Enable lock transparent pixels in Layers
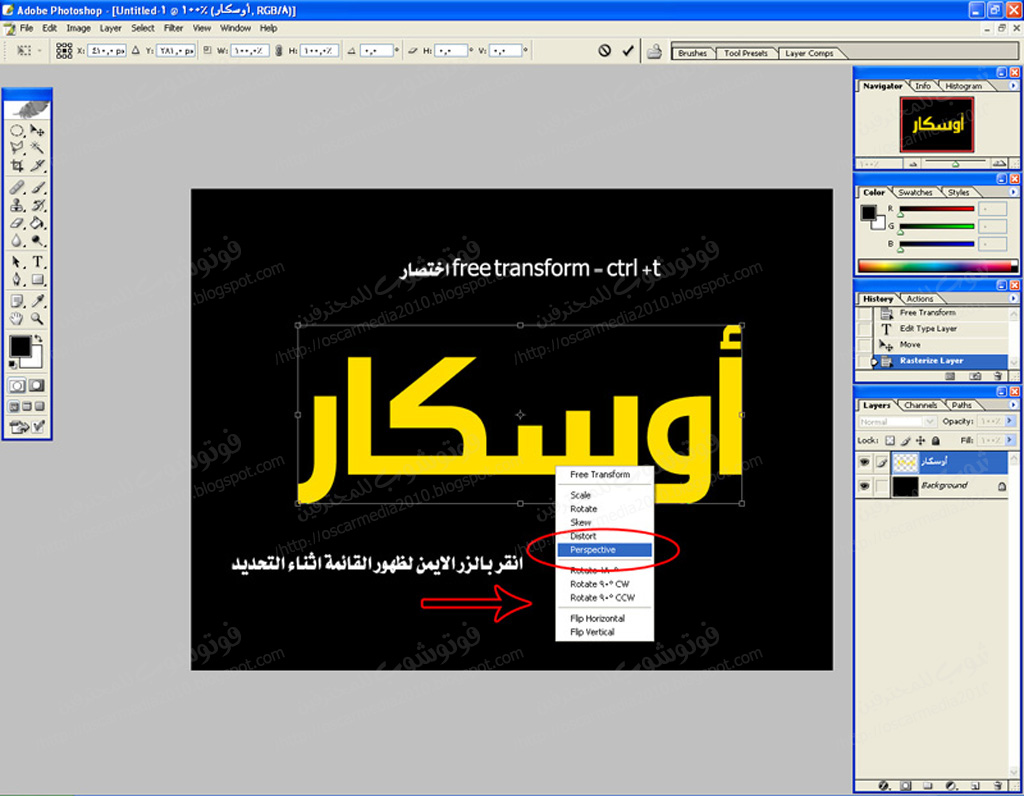Screen dimensions: 1024x796 coord(889,441)
